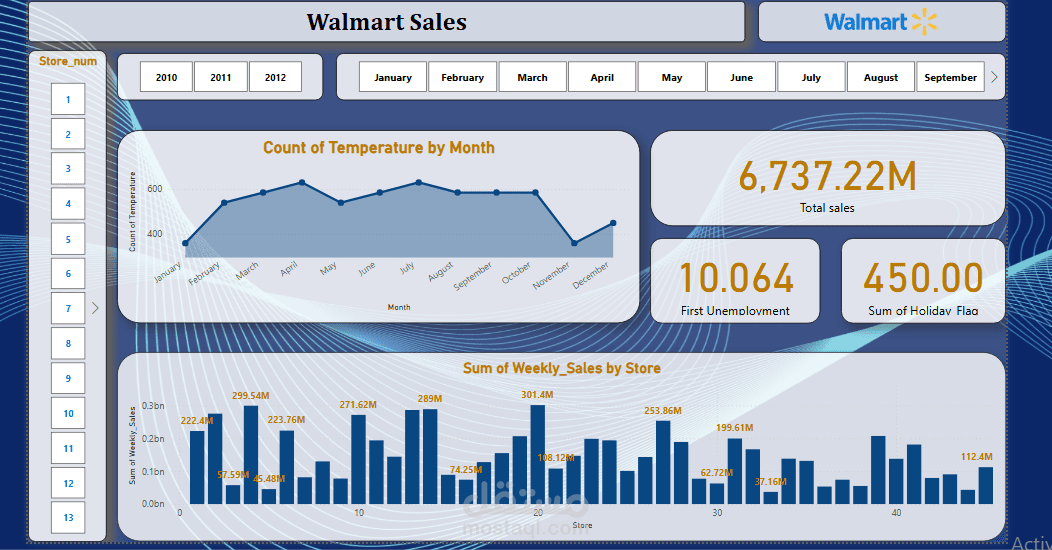Click the 10.064 First Unemployment card
The image size is (1052, 550).
(735, 281)
